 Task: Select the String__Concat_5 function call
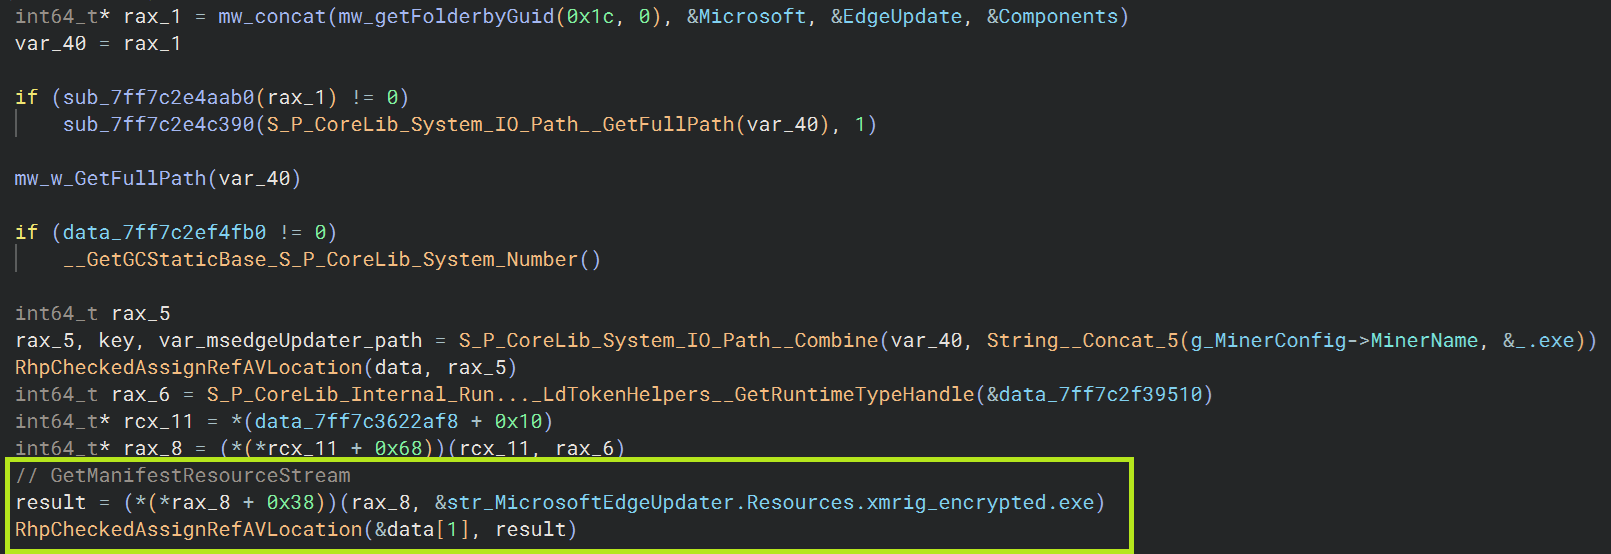point(1082,341)
